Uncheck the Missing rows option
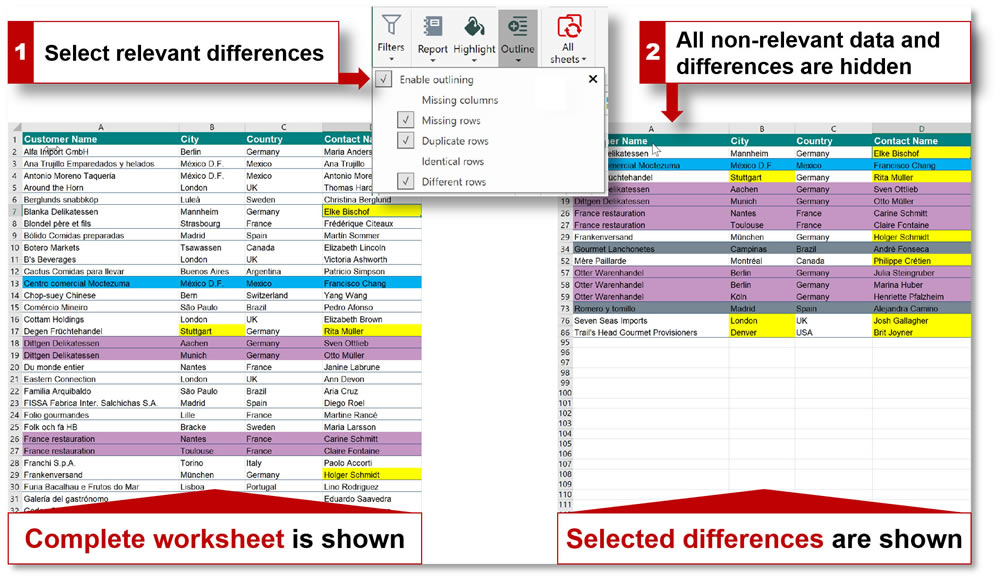 pos(406,120)
